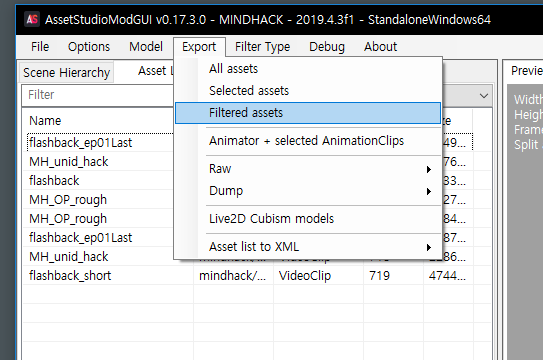Screen dimensions: 543x360
Task: Switch to the Preview tab
Action: pyautogui.click(x=526, y=71)
